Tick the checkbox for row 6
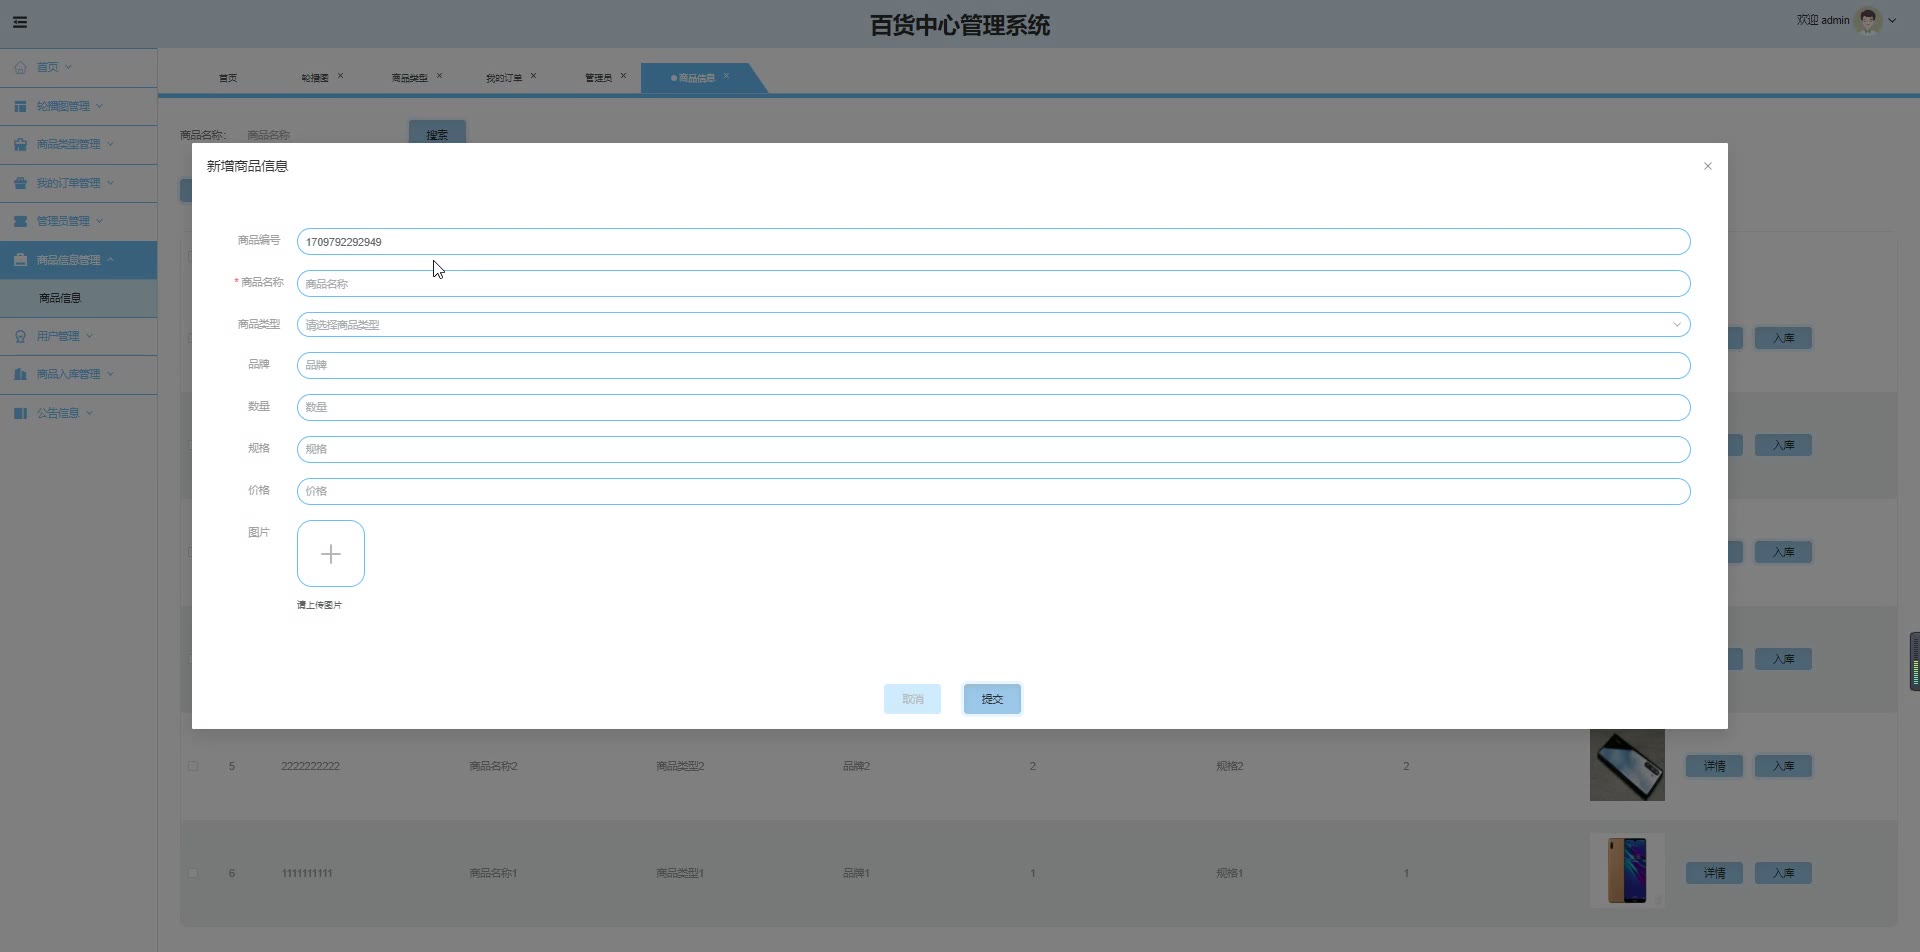This screenshot has width=1920, height=952. pyautogui.click(x=193, y=873)
